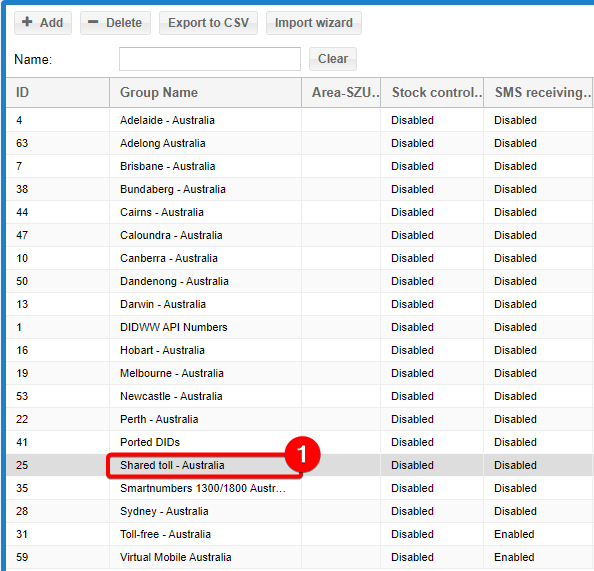The height and width of the screenshot is (571, 594).
Task: Click the Area-SZU column header
Action: pos(341,92)
